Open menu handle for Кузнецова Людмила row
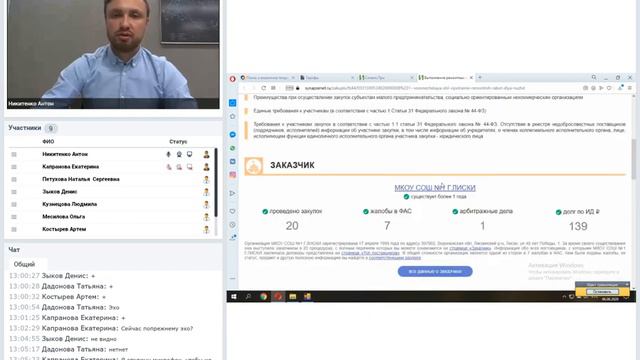This screenshot has height=360, width=640. pos(14,204)
